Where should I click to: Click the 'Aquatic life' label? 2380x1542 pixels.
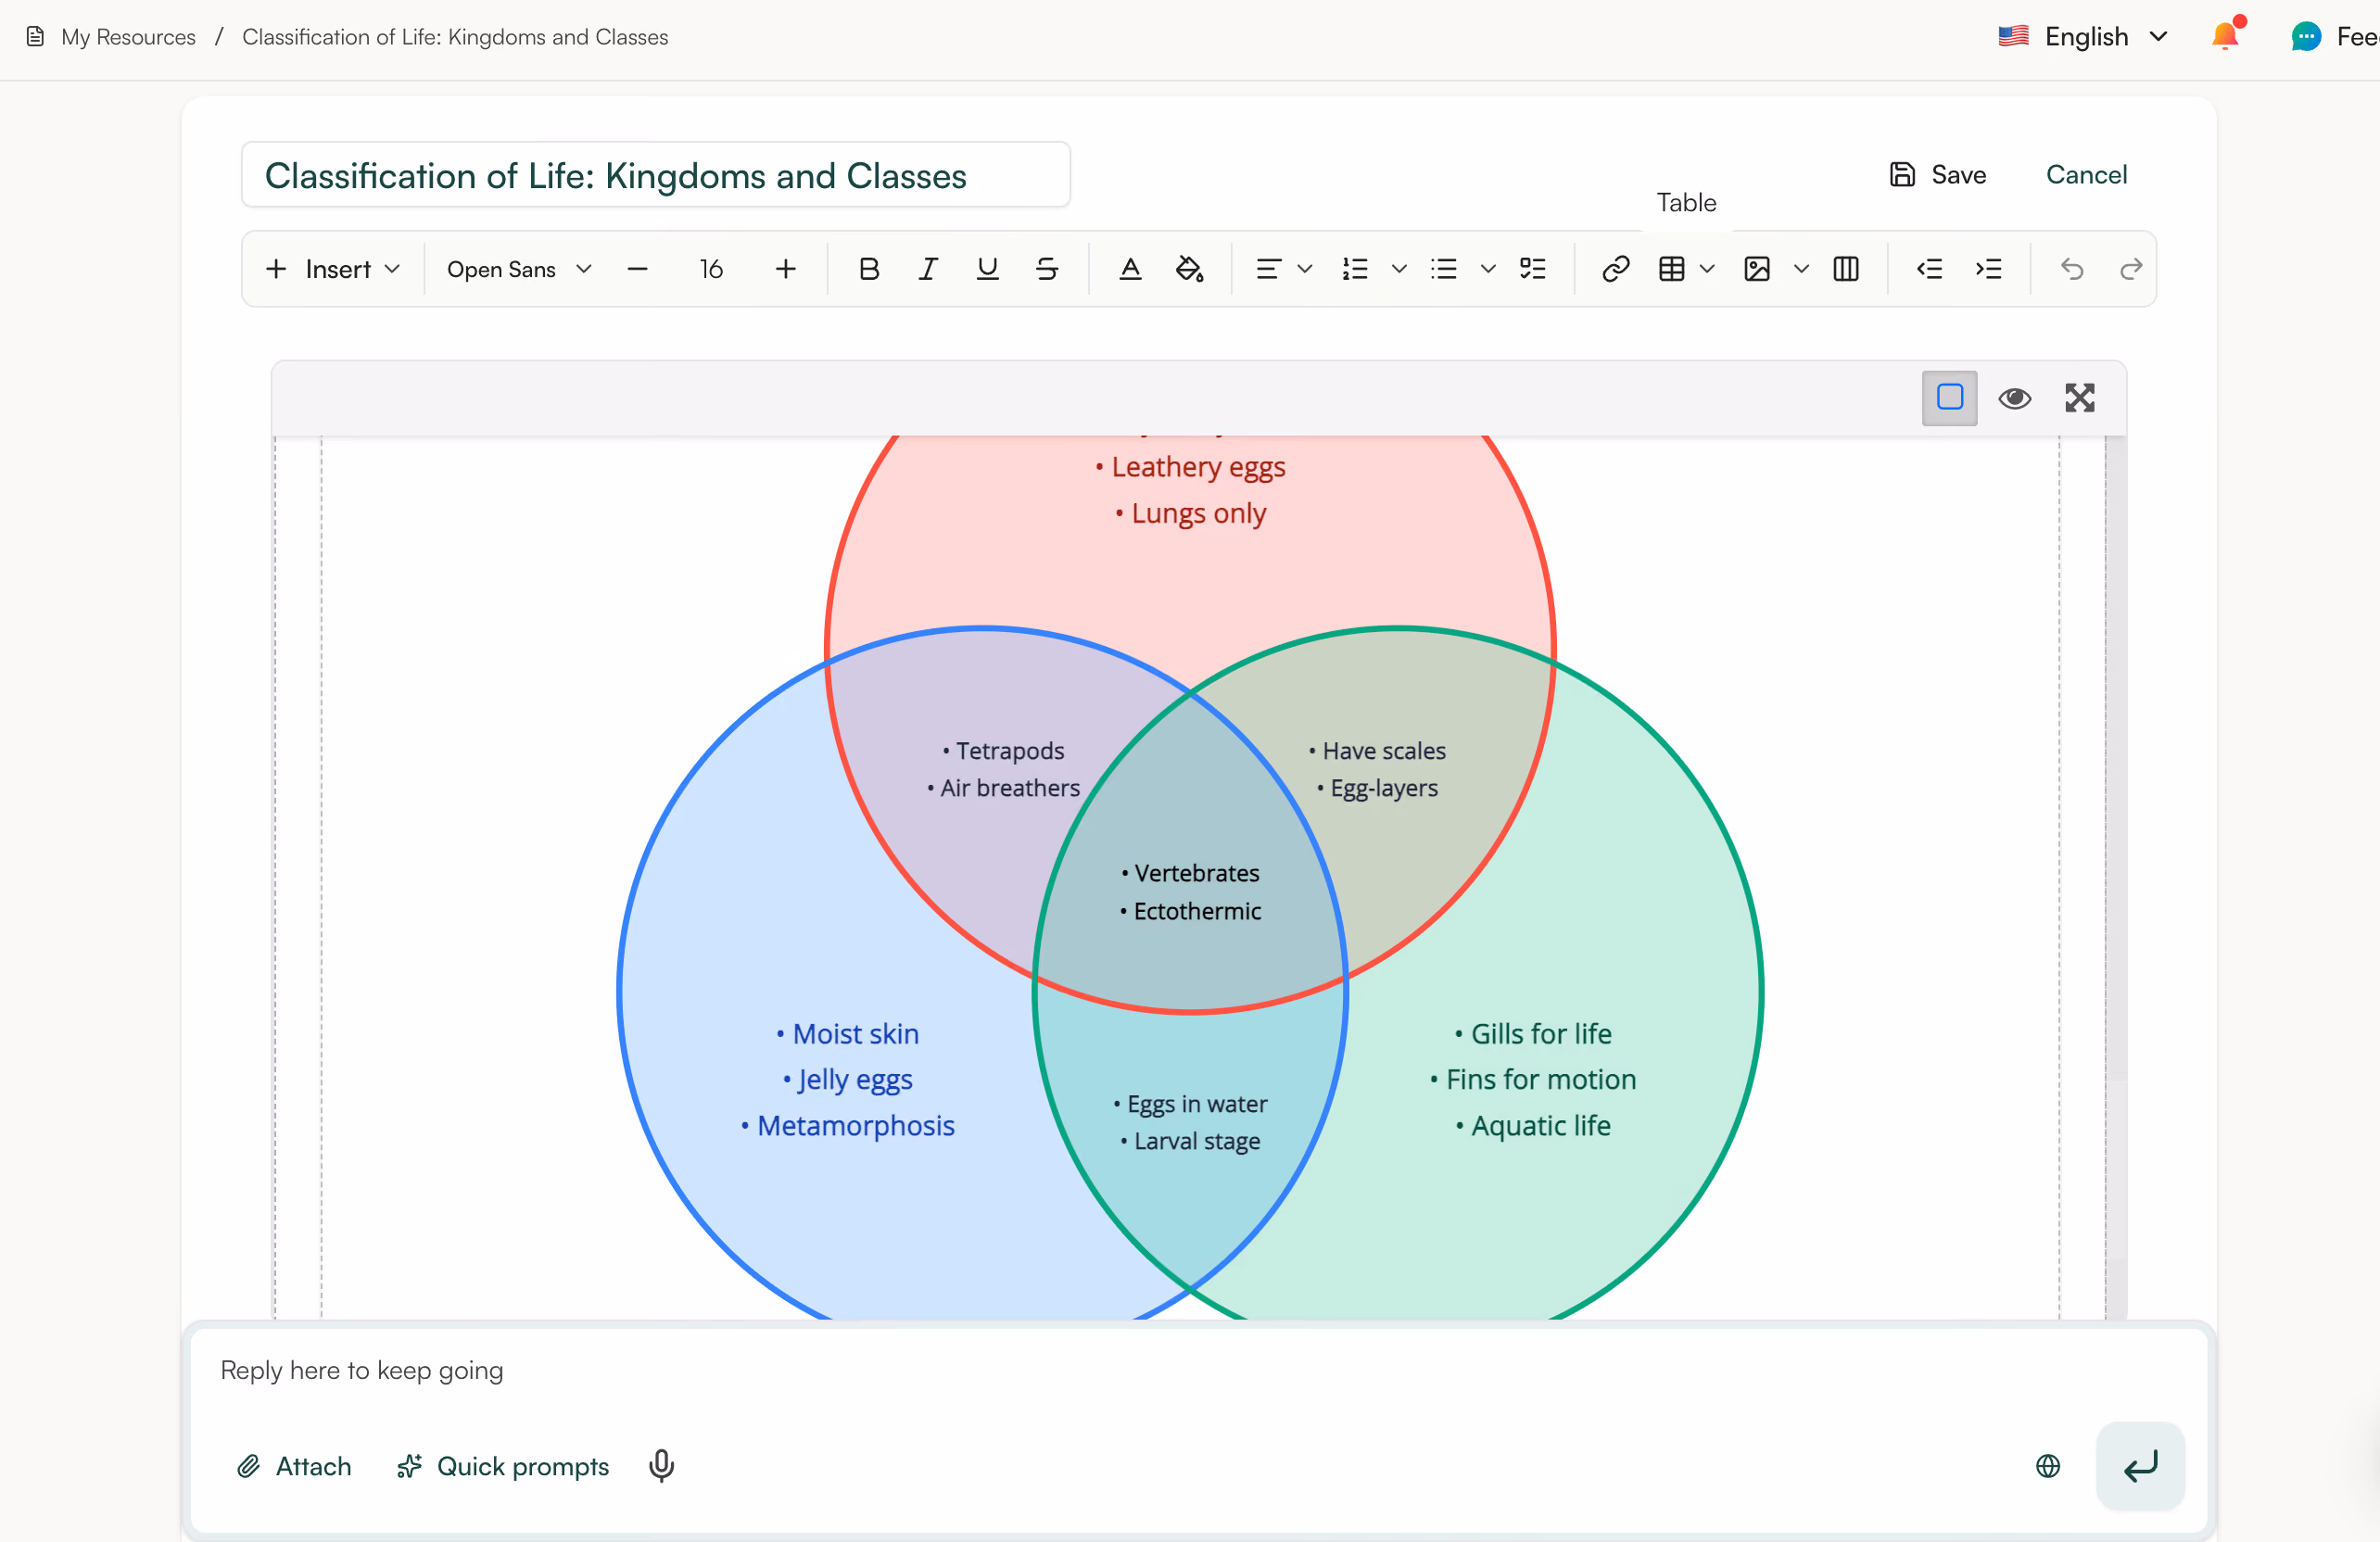click(x=1541, y=1126)
